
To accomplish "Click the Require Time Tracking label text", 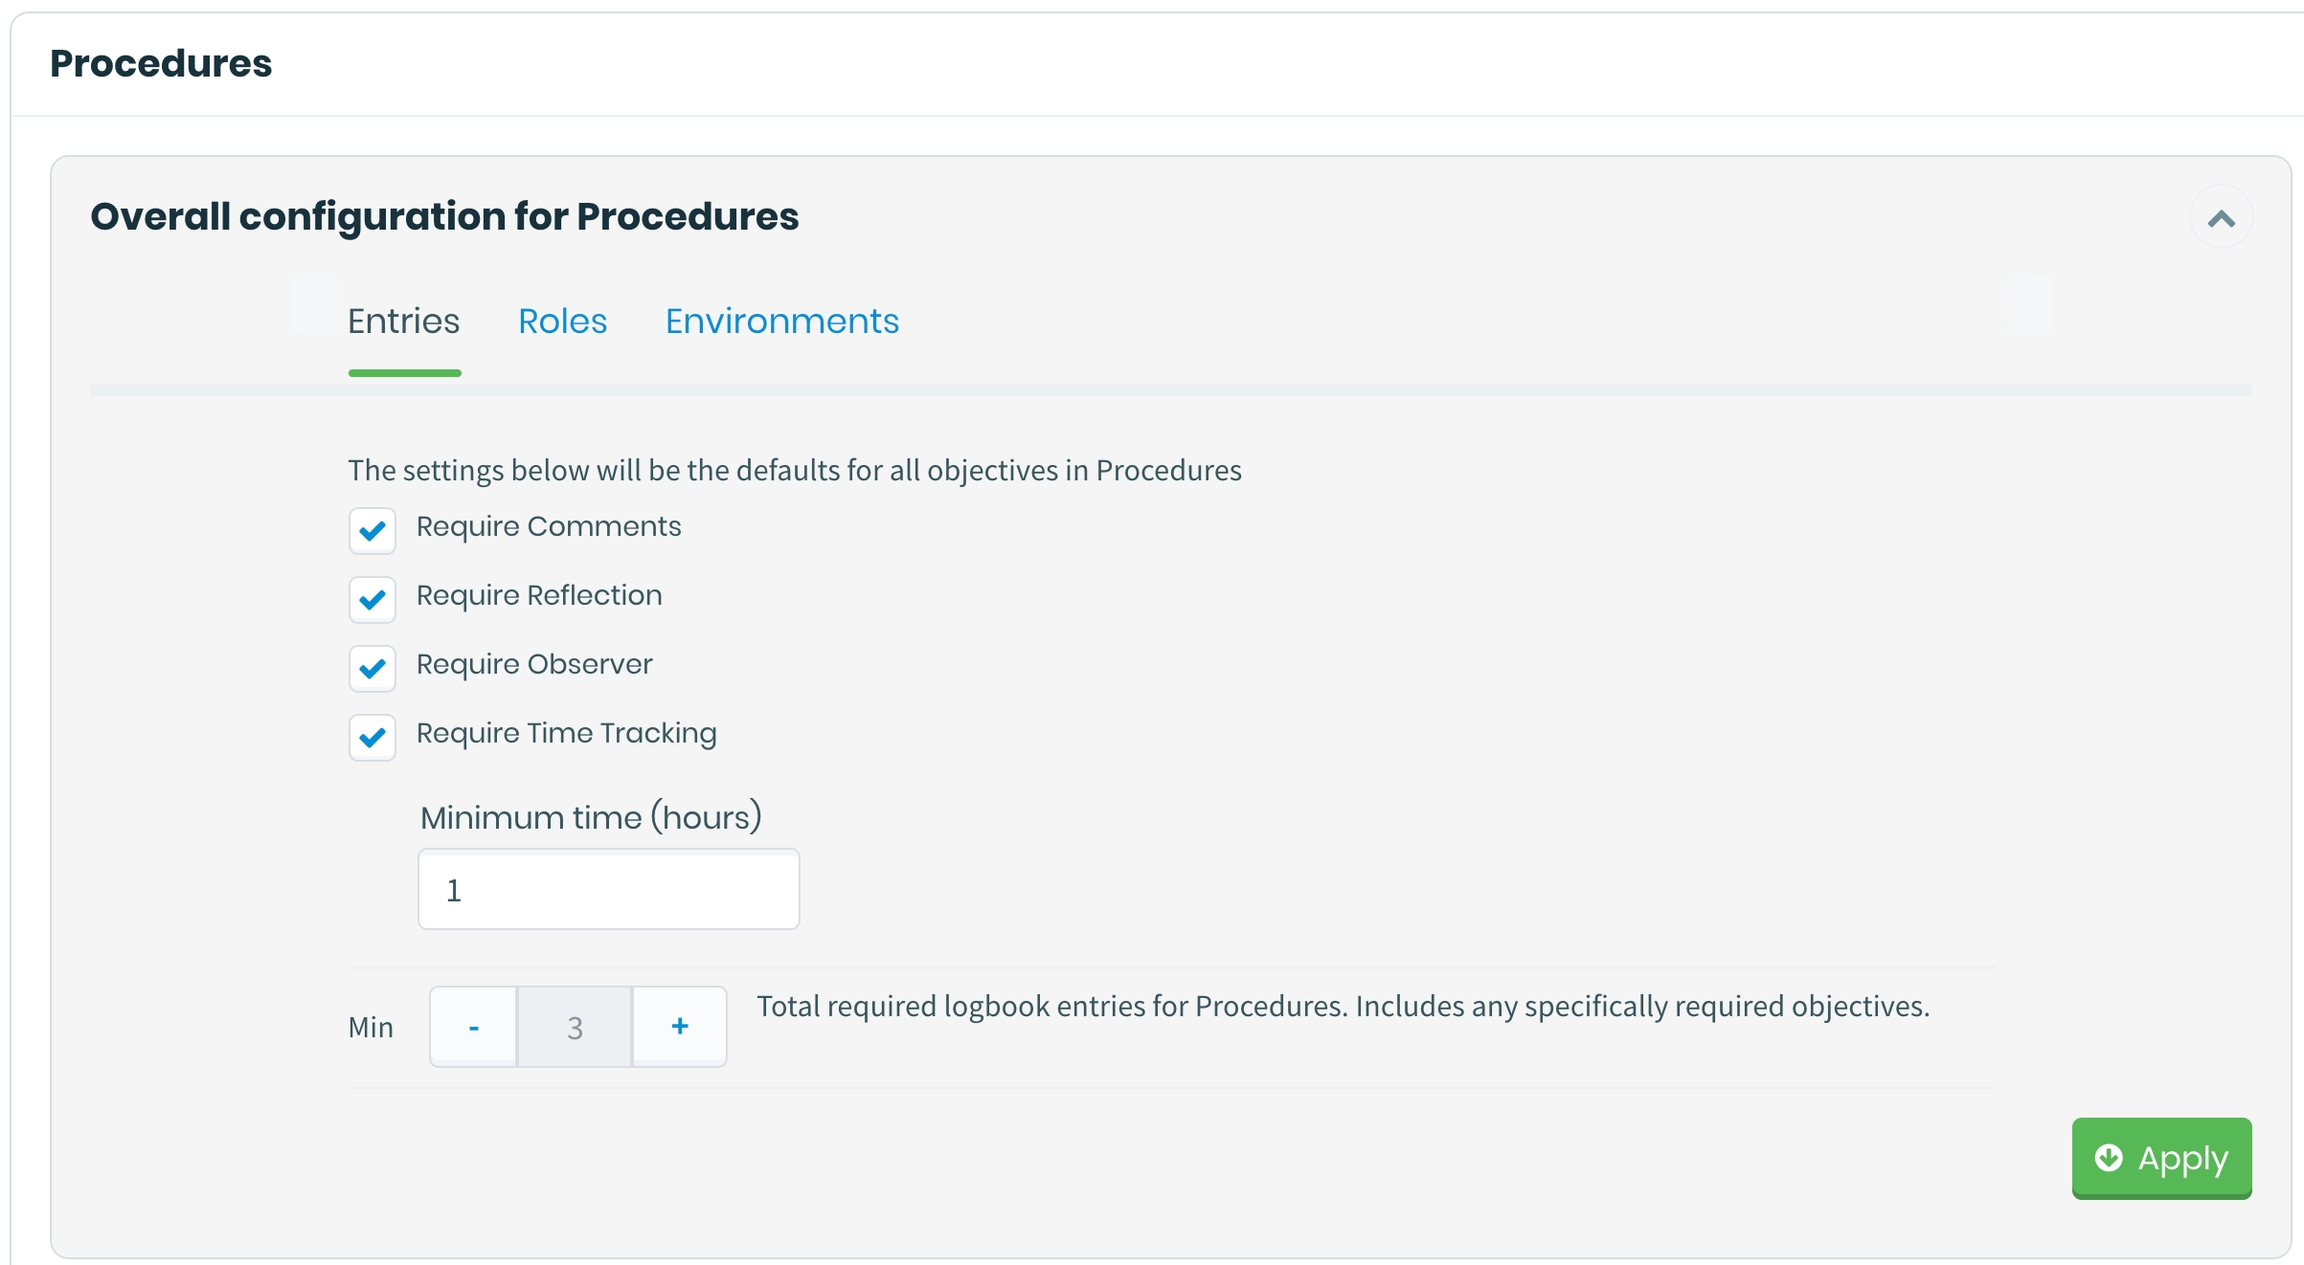I will click(x=566, y=734).
